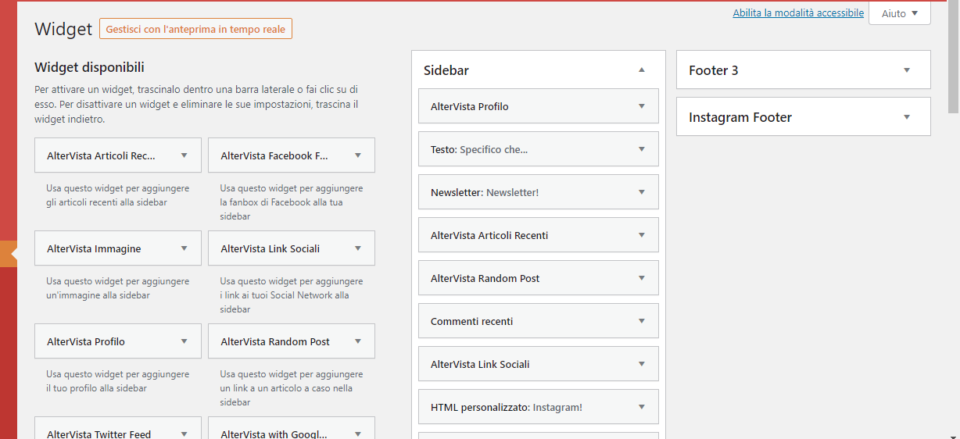Expand AlterVista Link Sociali in Sidebar

click(641, 364)
